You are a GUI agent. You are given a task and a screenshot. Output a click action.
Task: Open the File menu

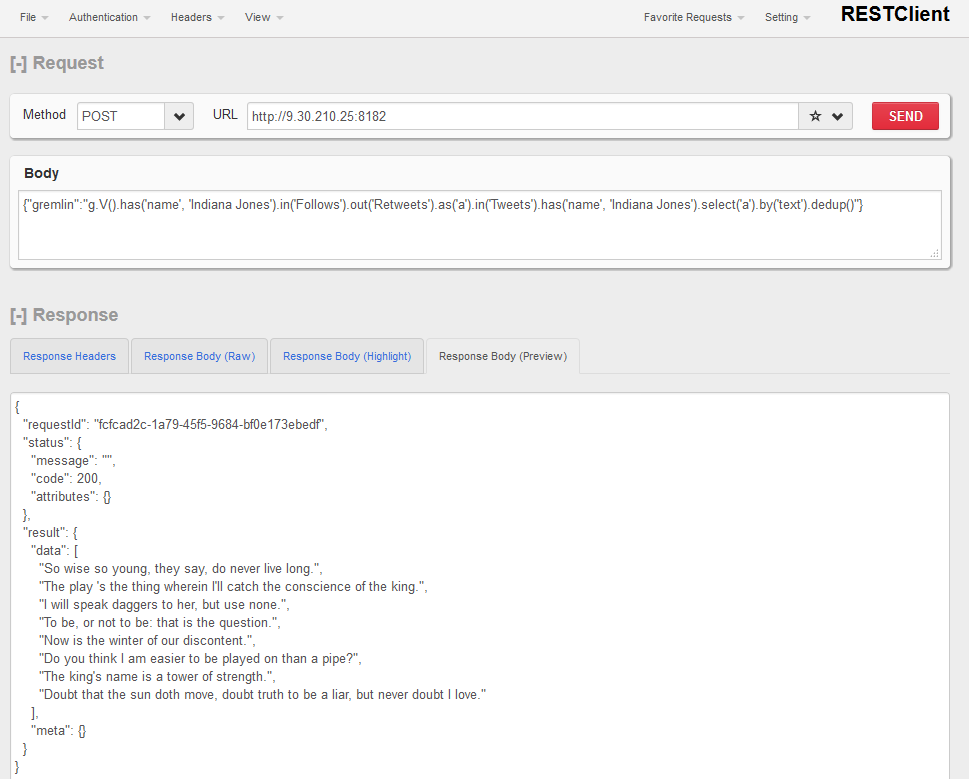(34, 17)
